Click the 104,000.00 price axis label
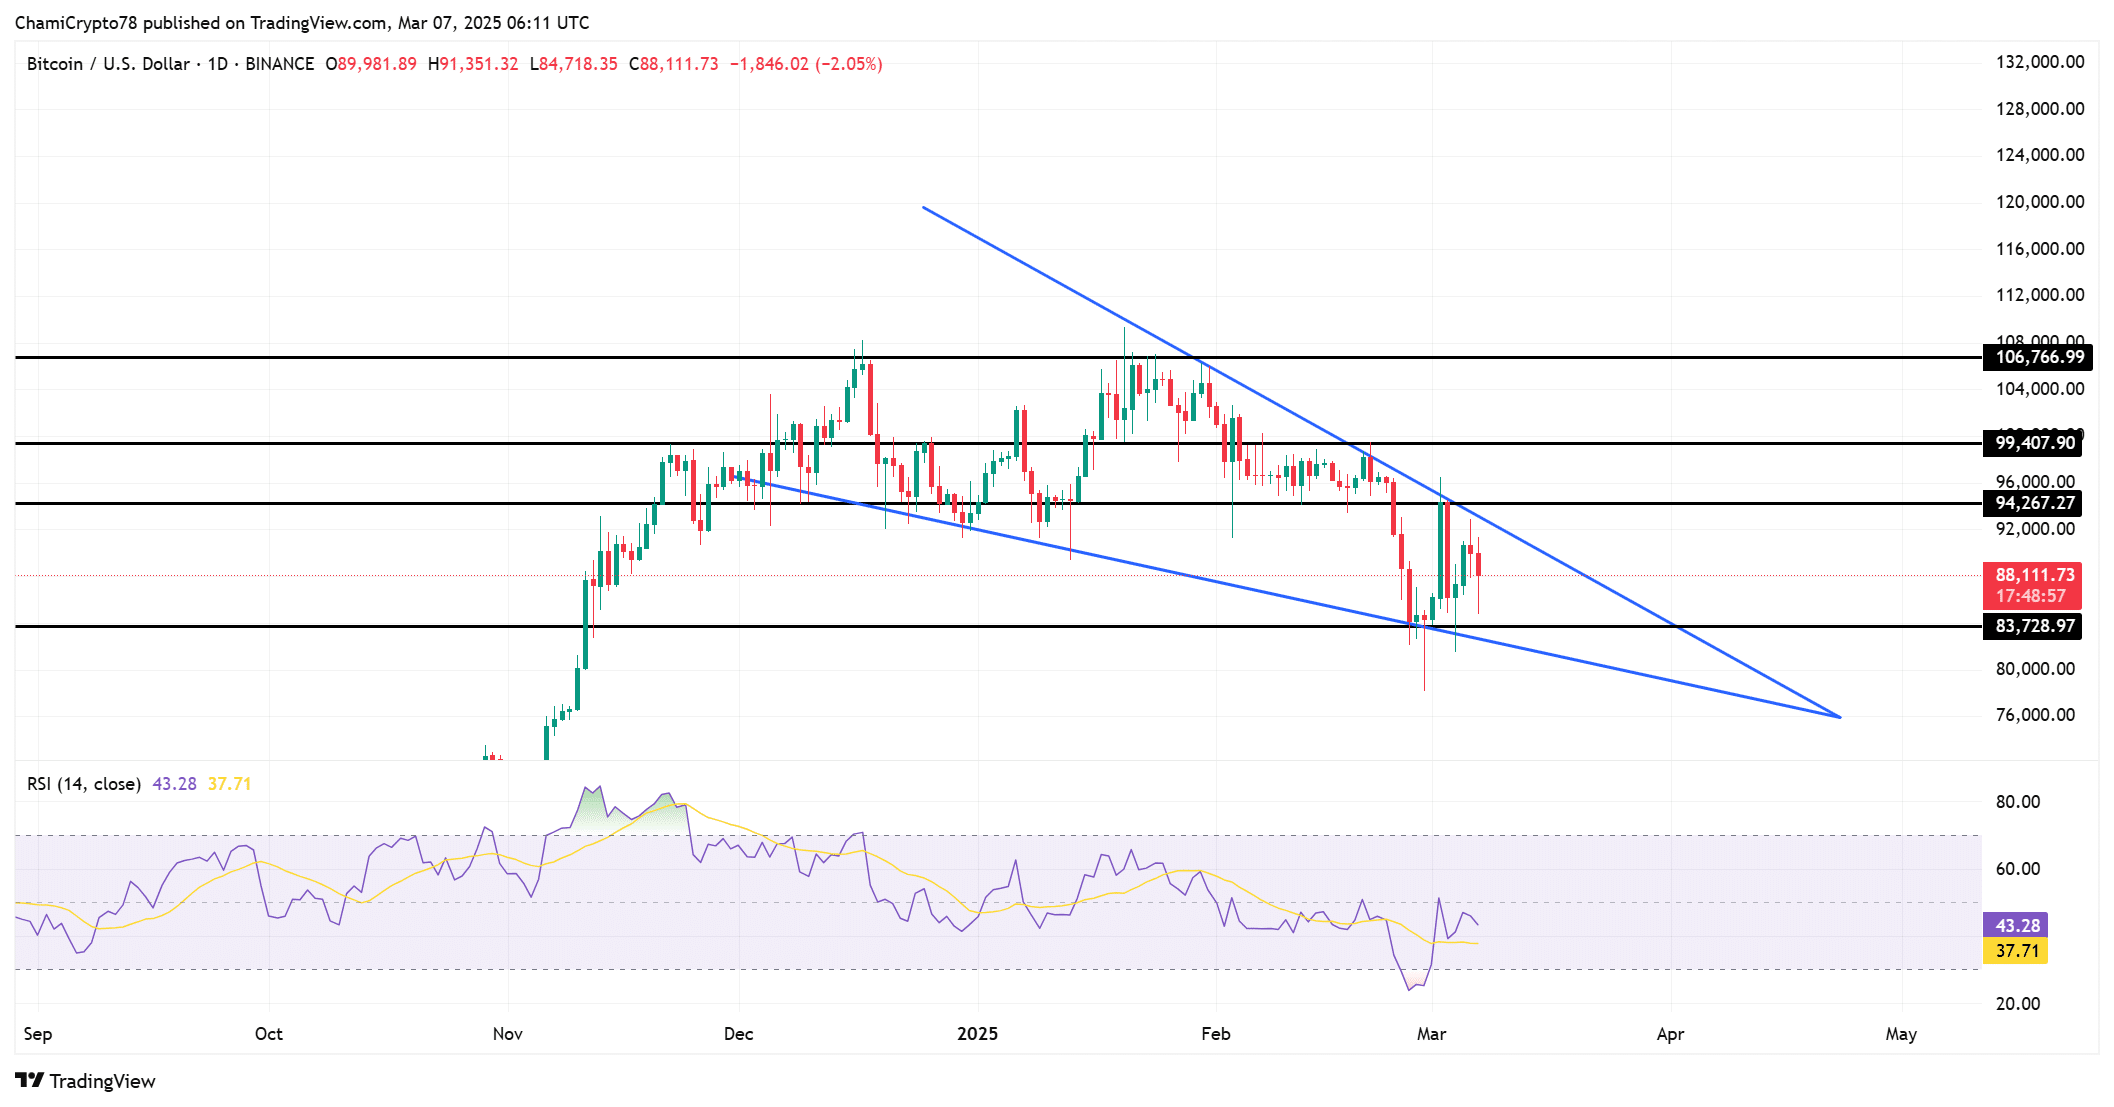Image resolution: width=2114 pixels, height=1107 pixels. click(2040, 389)
